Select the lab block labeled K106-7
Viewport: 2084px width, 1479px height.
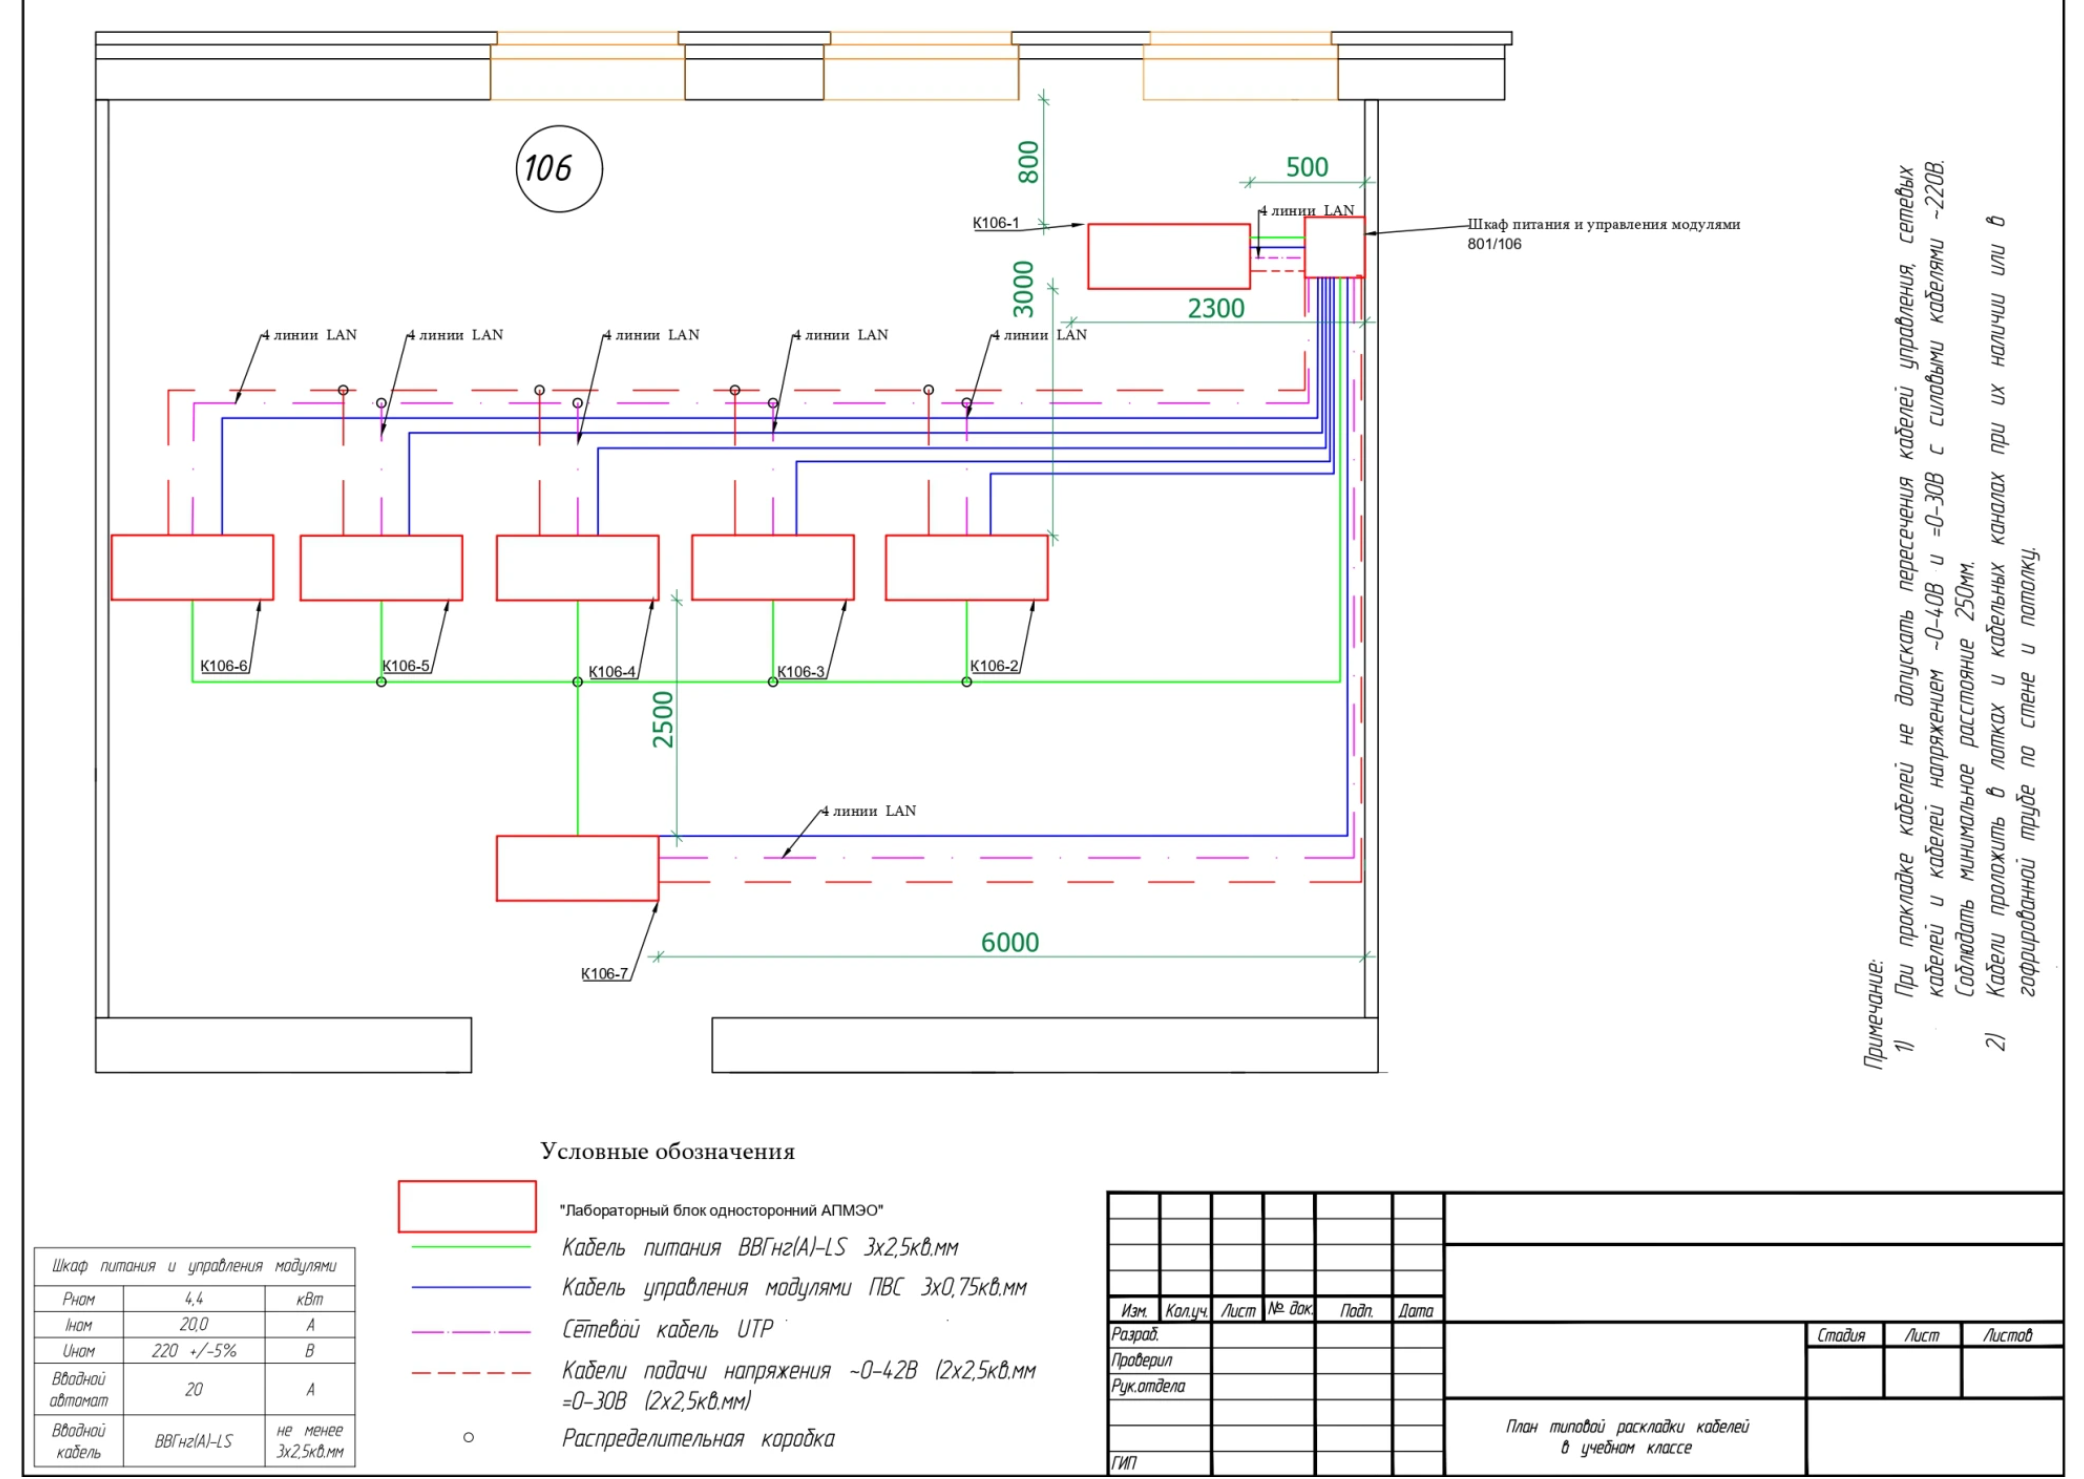click(577, 868)
